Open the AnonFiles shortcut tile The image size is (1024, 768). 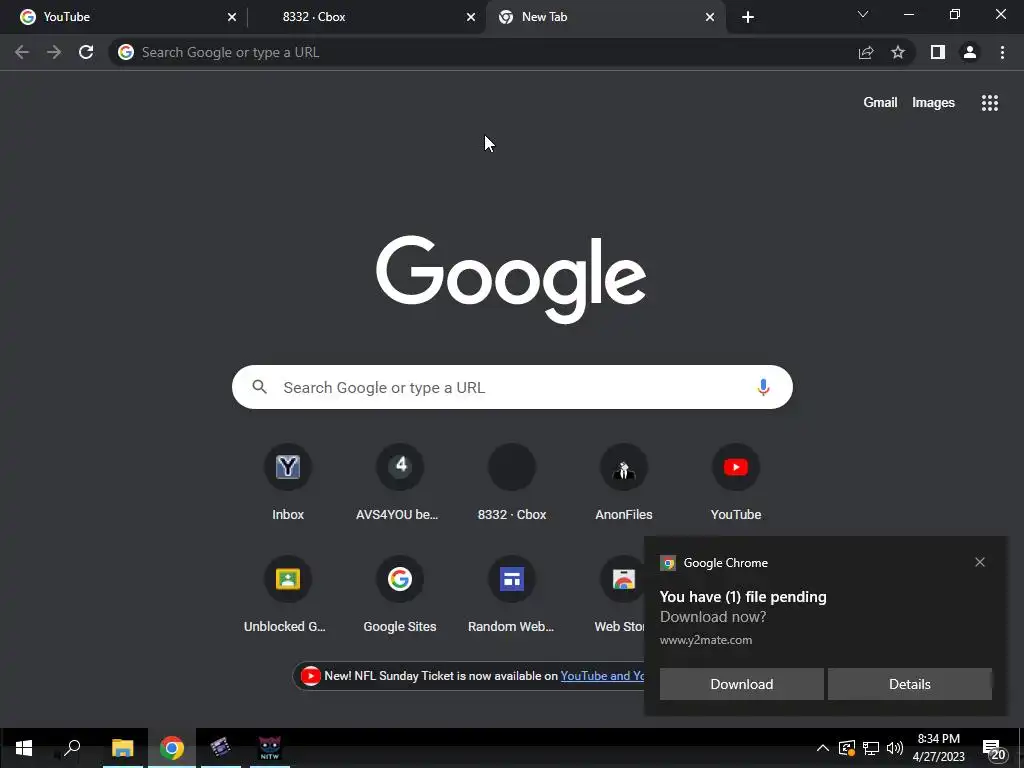coord(624,481)
